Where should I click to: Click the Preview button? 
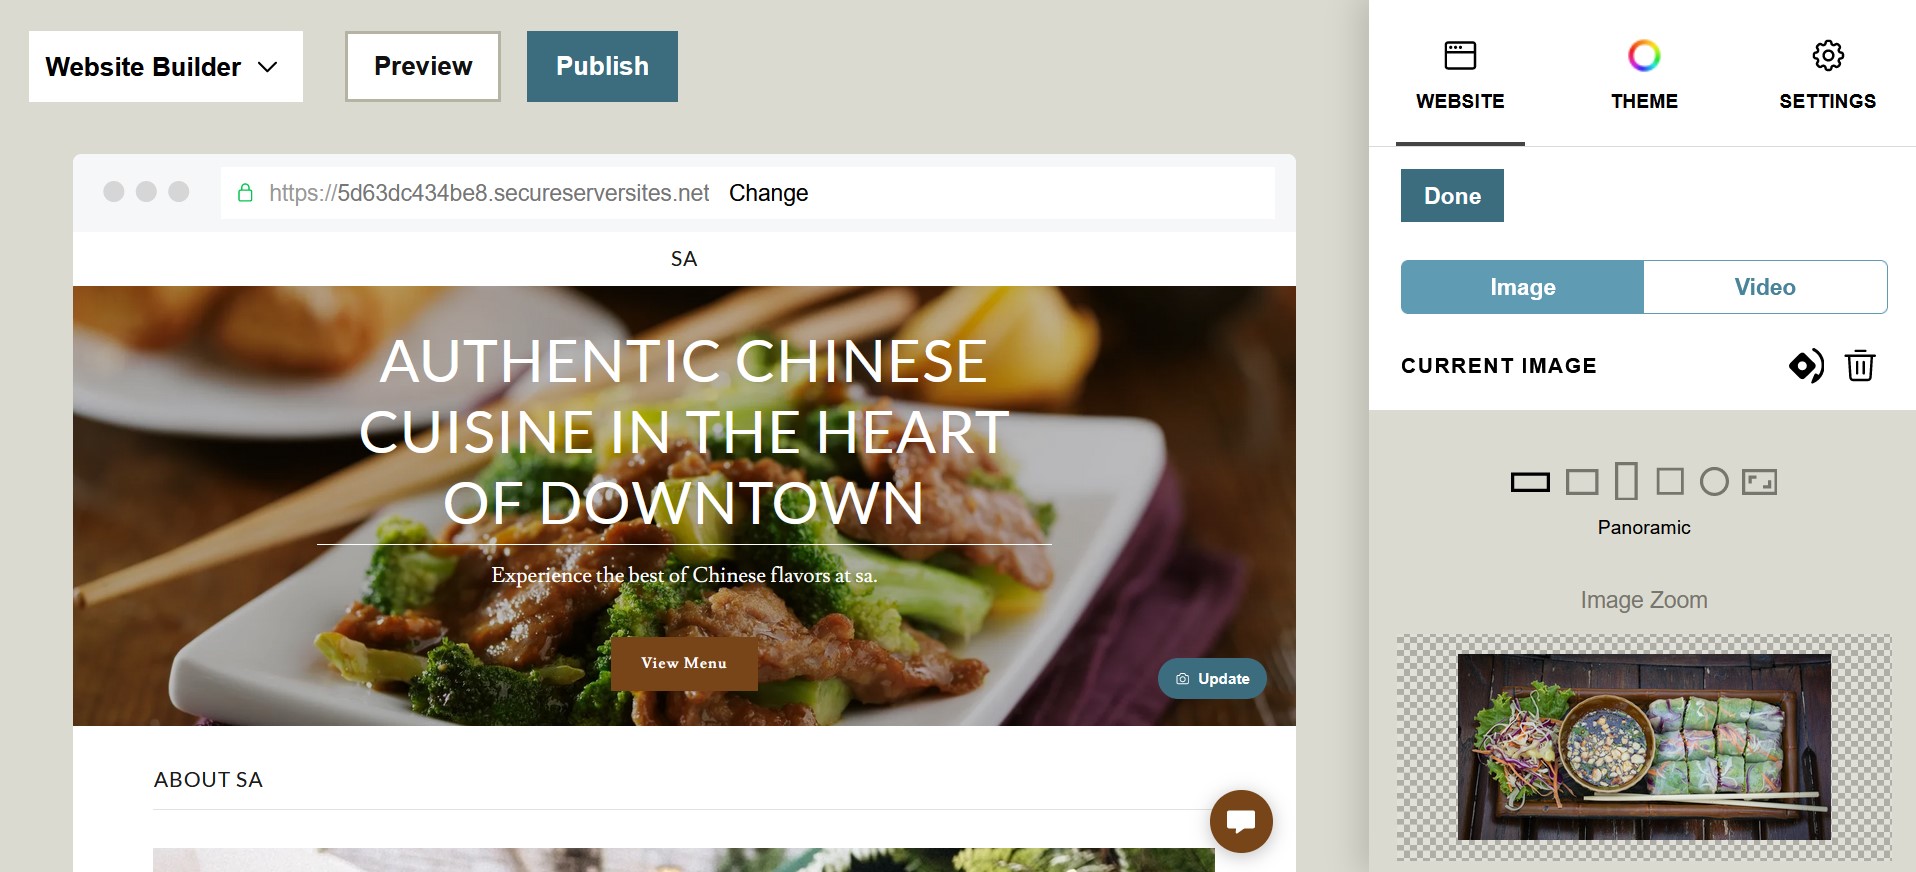coord(423,66)
